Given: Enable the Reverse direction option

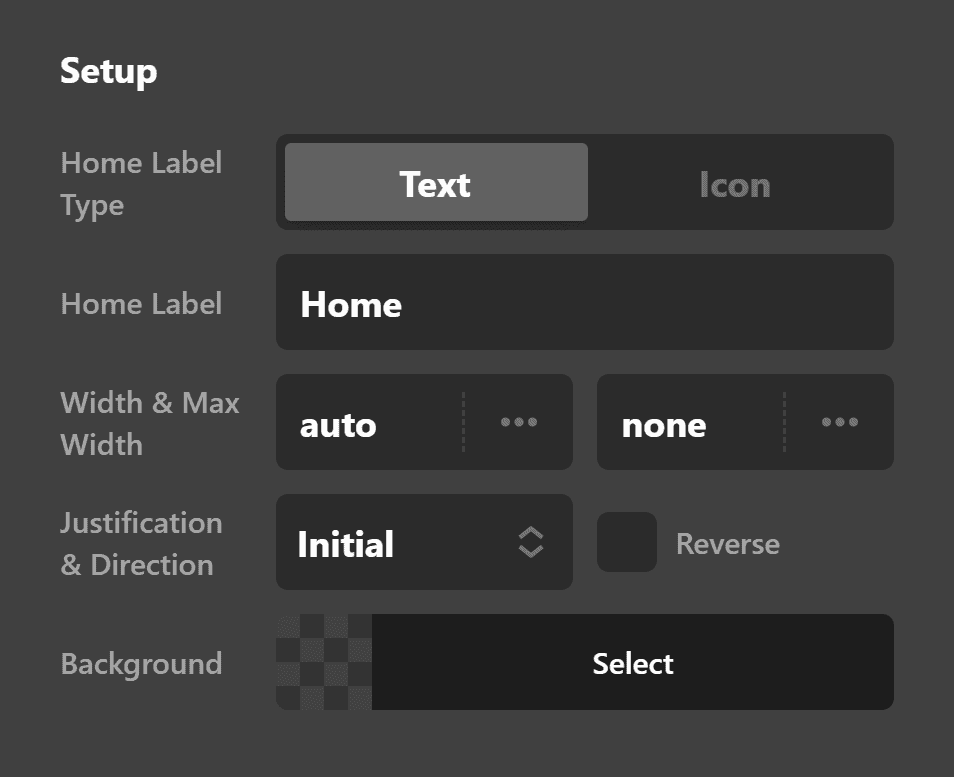Looking at the screenshot, I should point(626,542).
